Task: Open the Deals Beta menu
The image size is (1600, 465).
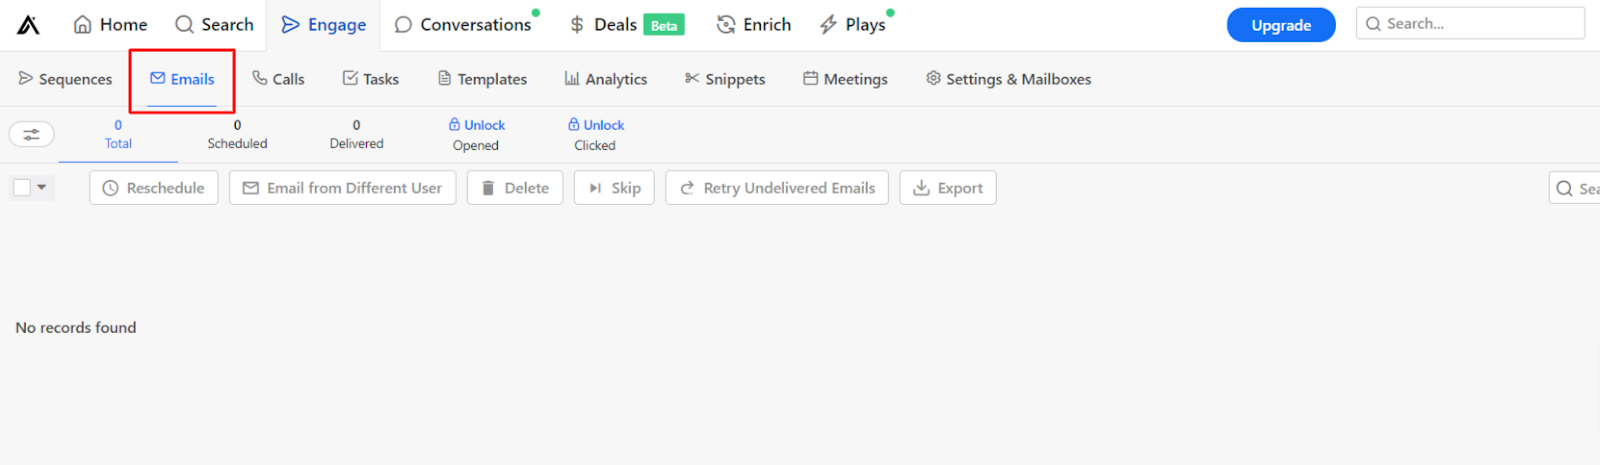Action: pyautogui.click(x=627, y=25)
